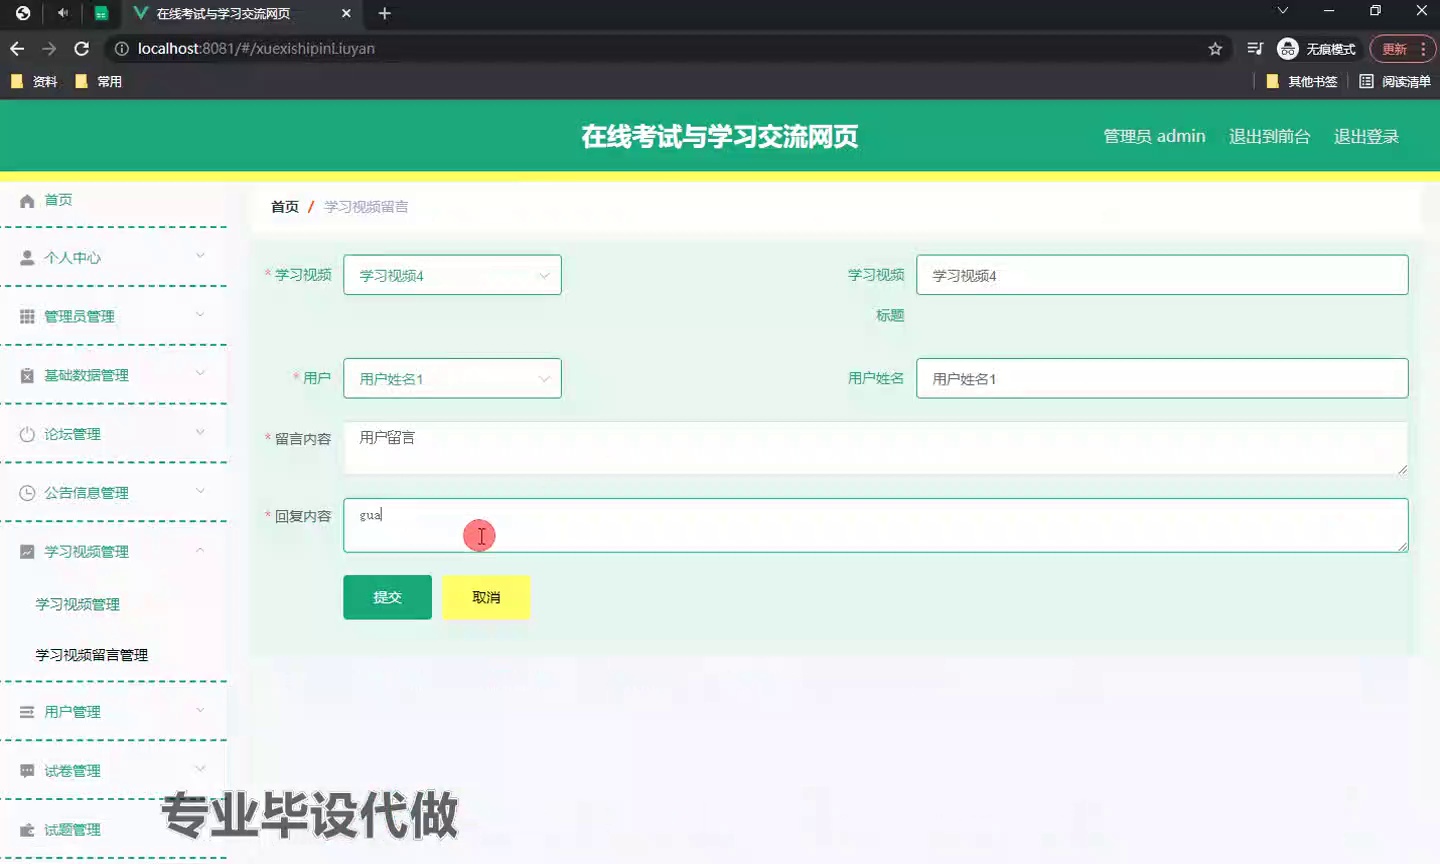Click the clipboard icon for 基础数据管理
This screenshot has height=864, width=1440.
pos(27,376)
